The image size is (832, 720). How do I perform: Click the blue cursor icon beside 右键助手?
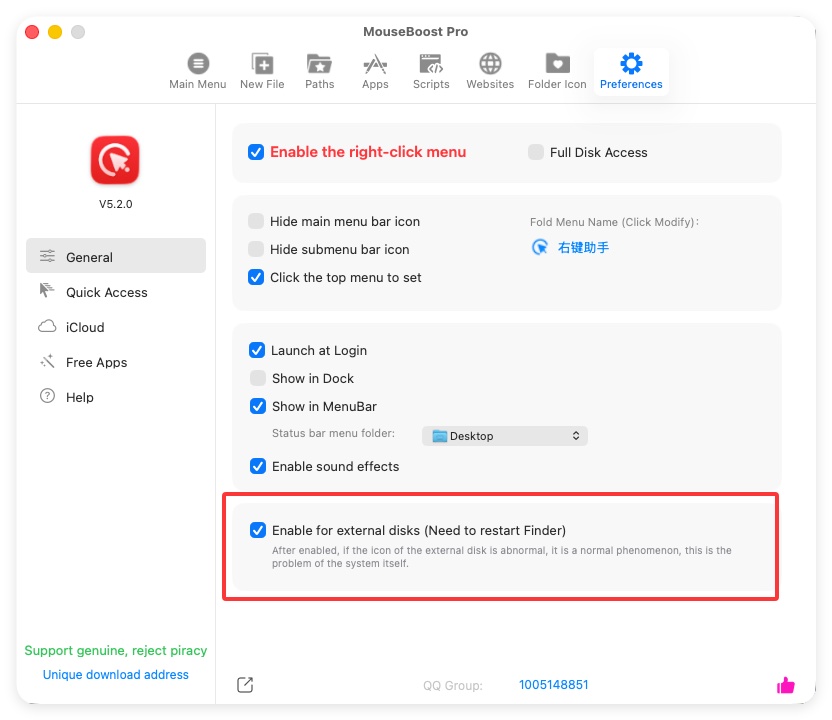coord(540,247)
